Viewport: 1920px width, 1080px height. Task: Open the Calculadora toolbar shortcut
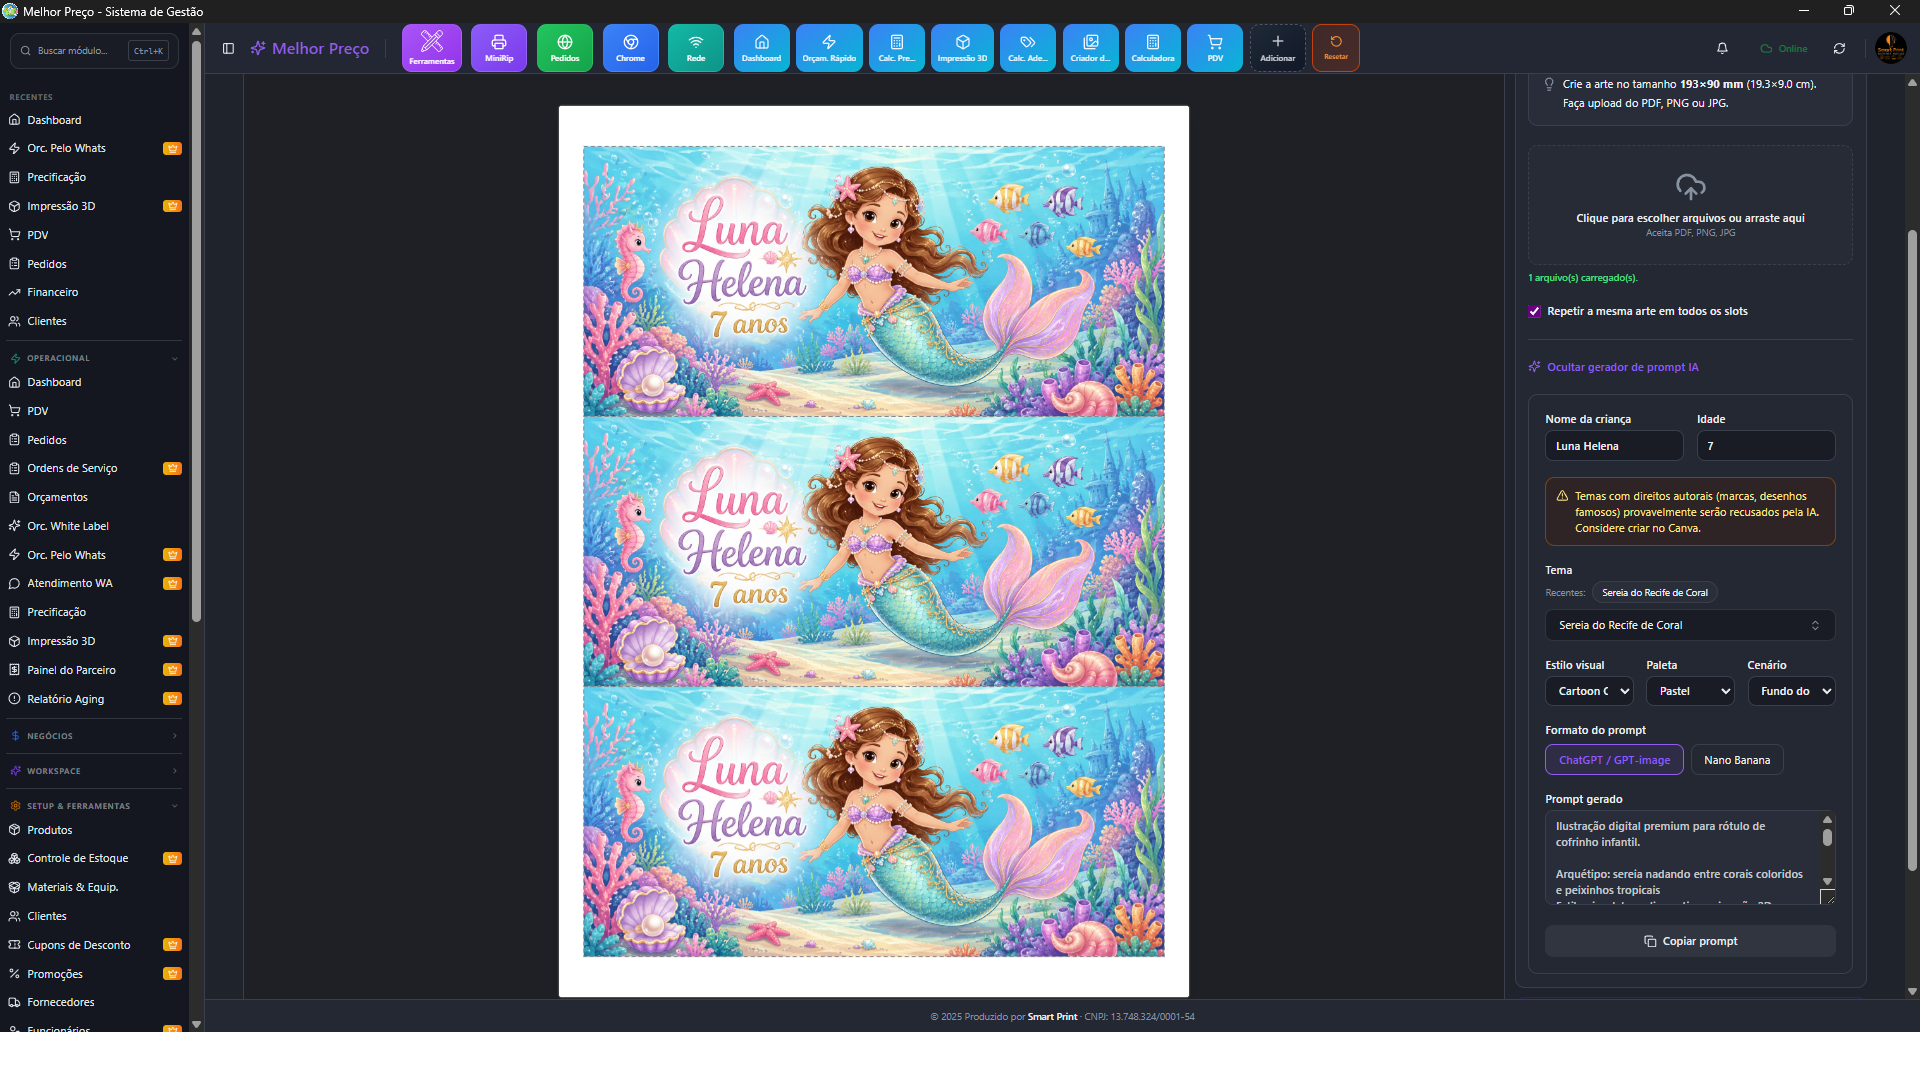pos(1153,48)
